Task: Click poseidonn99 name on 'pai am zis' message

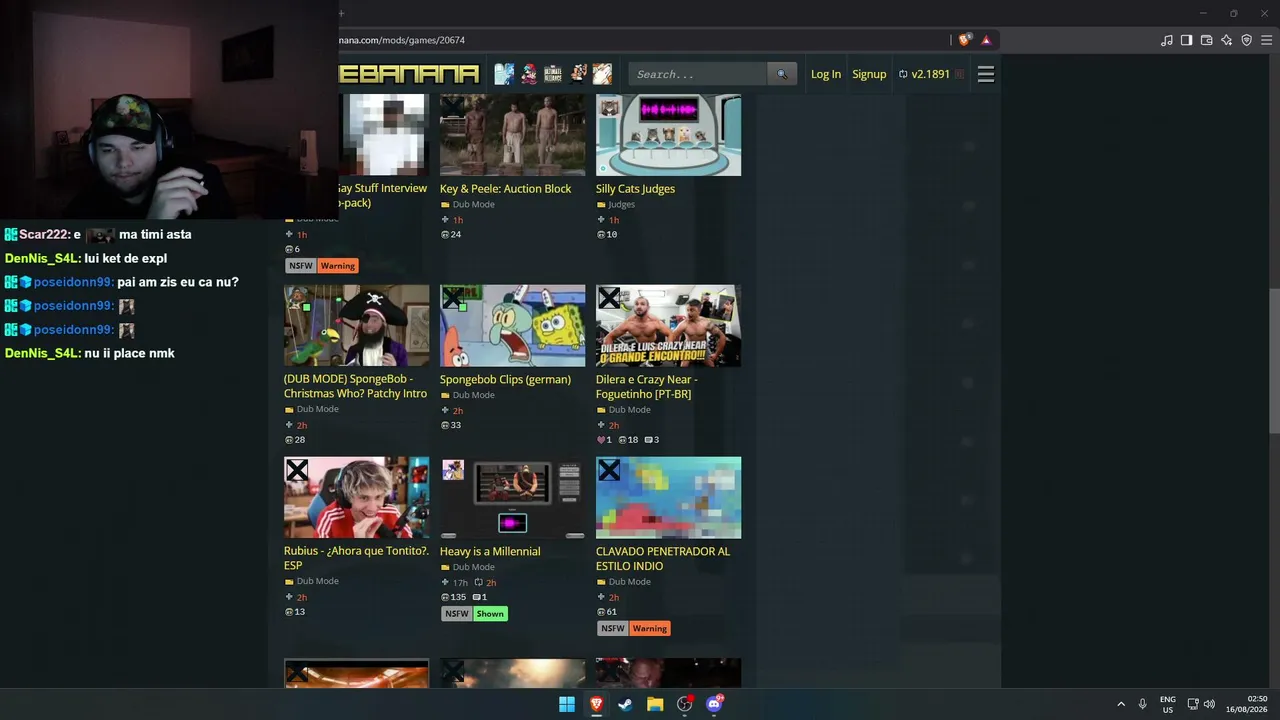Action: [x=73, y=282]
